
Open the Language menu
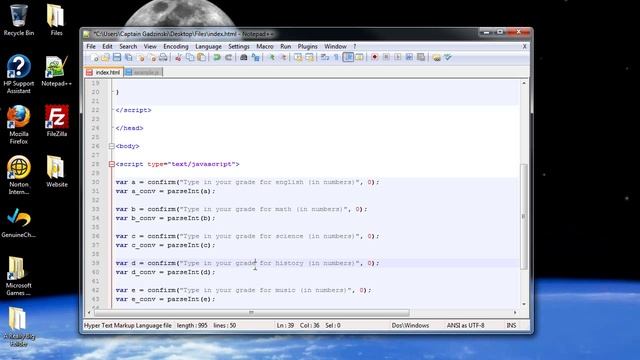tap(208, 47)
